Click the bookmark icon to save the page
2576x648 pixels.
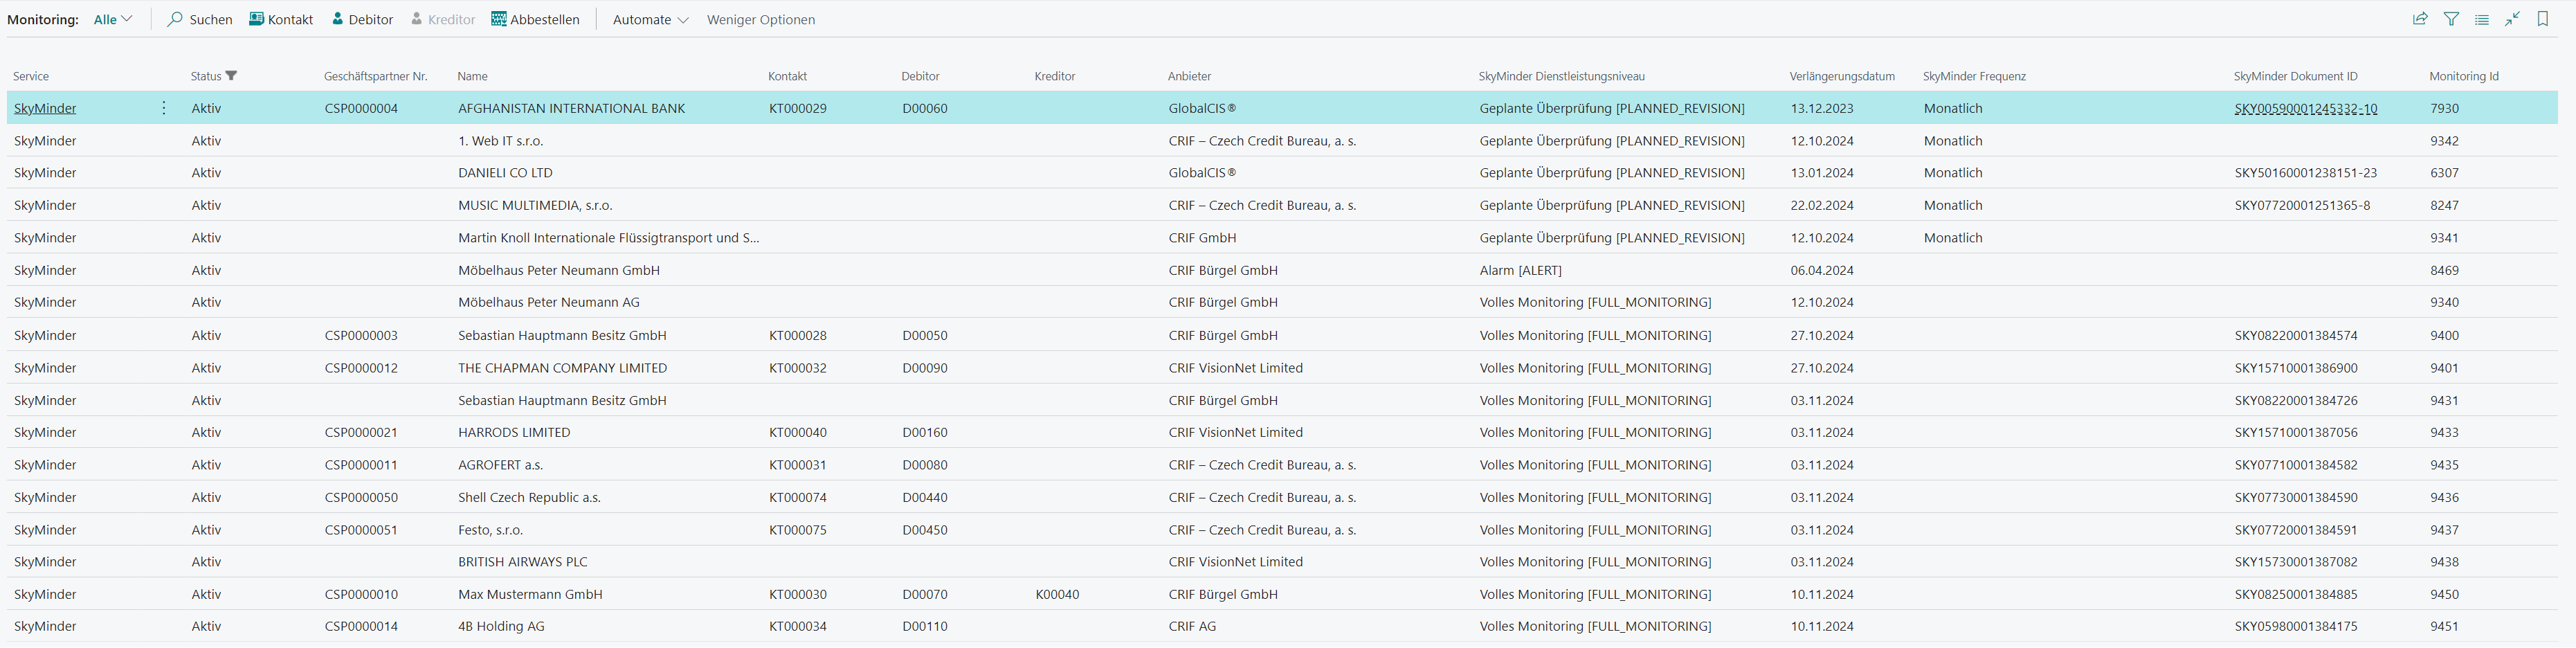point(2543,18)
